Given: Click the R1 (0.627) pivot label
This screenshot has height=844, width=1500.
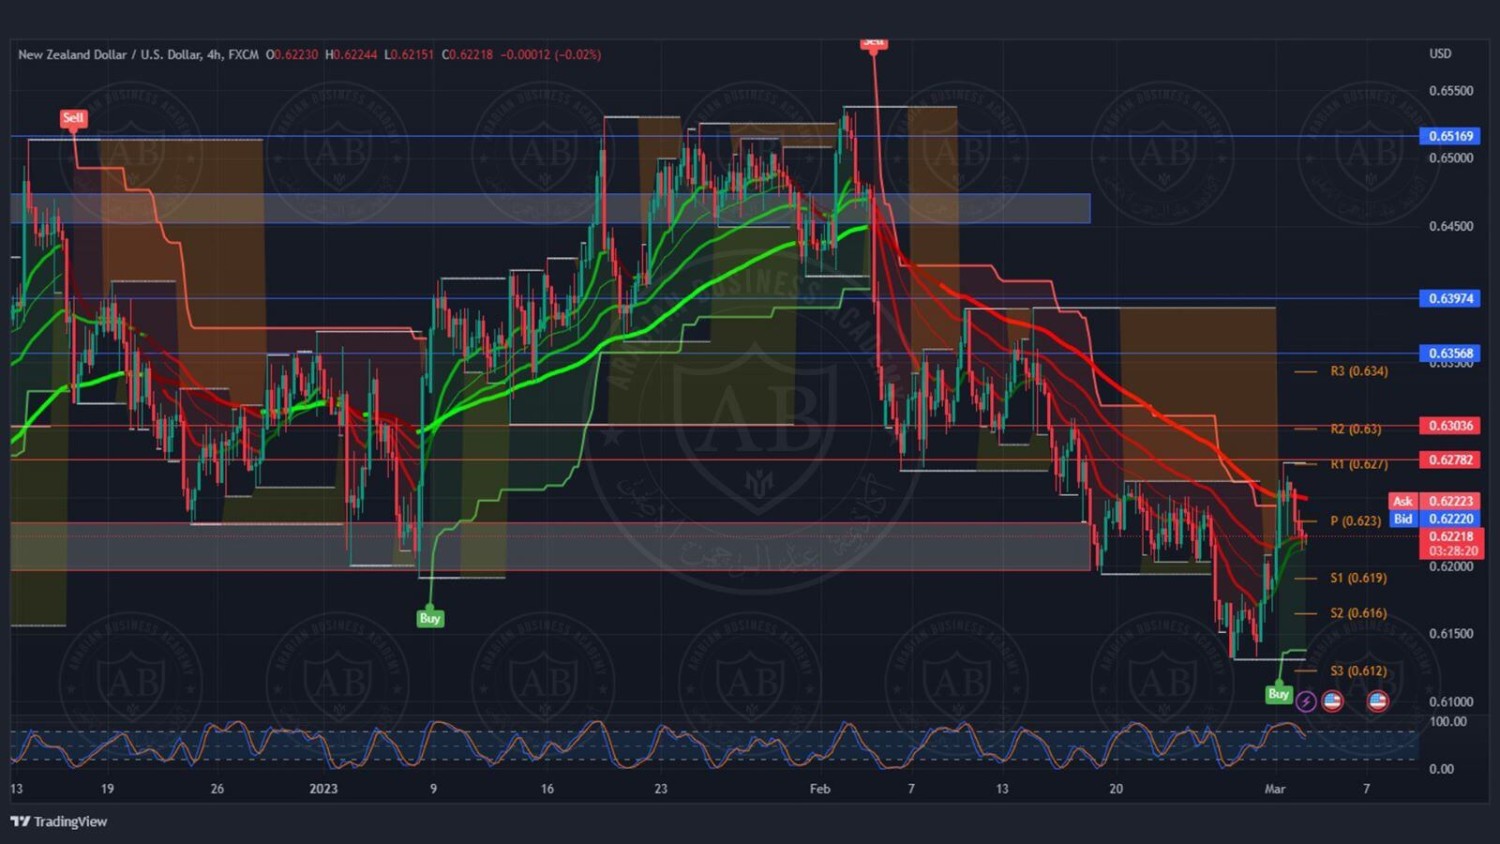Looking at the screenshot, I should click(x=1359, y=464).
